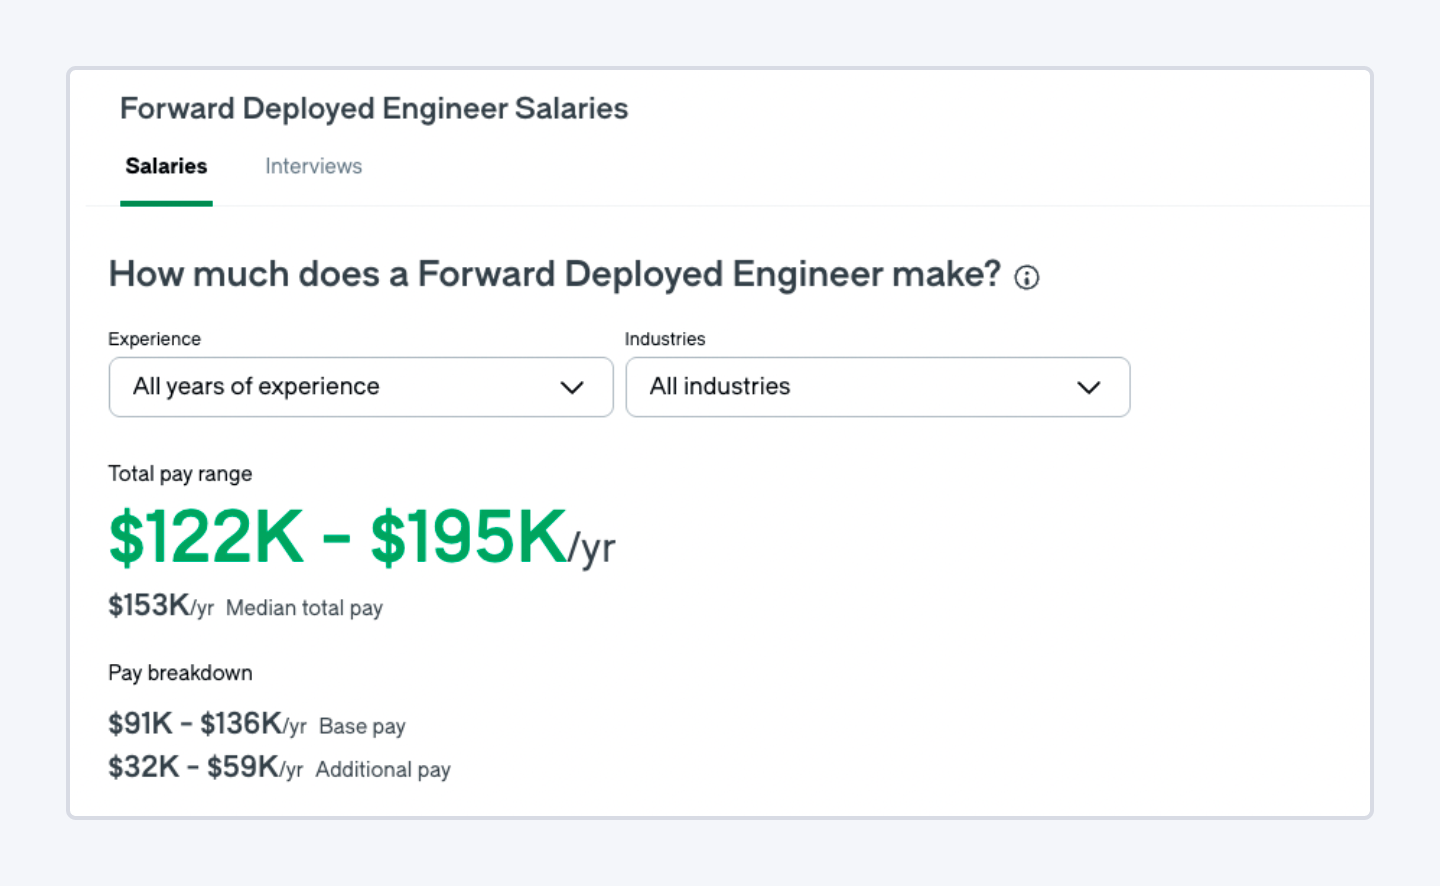The height and width of the screenshot is (886, 1440).
Task: Click the $153K median total pay value
Action: [x=161, y=606]
